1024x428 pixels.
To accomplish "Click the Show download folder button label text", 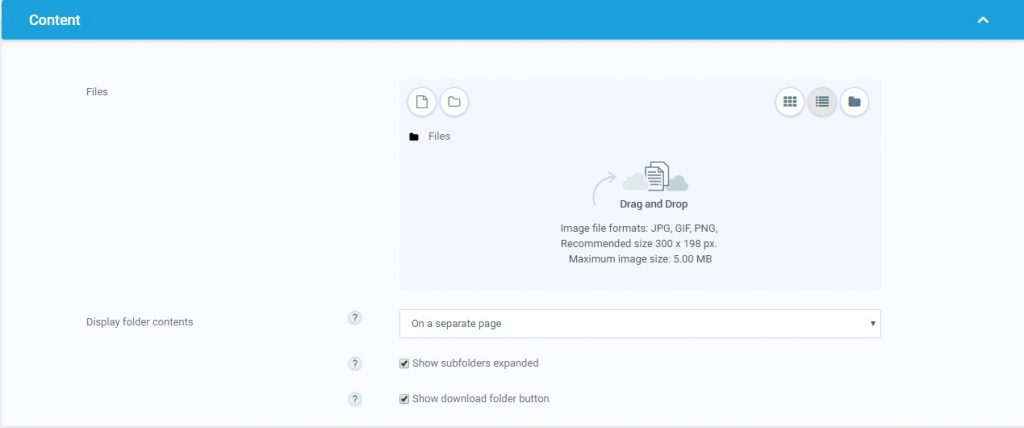I will tap(480, 399).
